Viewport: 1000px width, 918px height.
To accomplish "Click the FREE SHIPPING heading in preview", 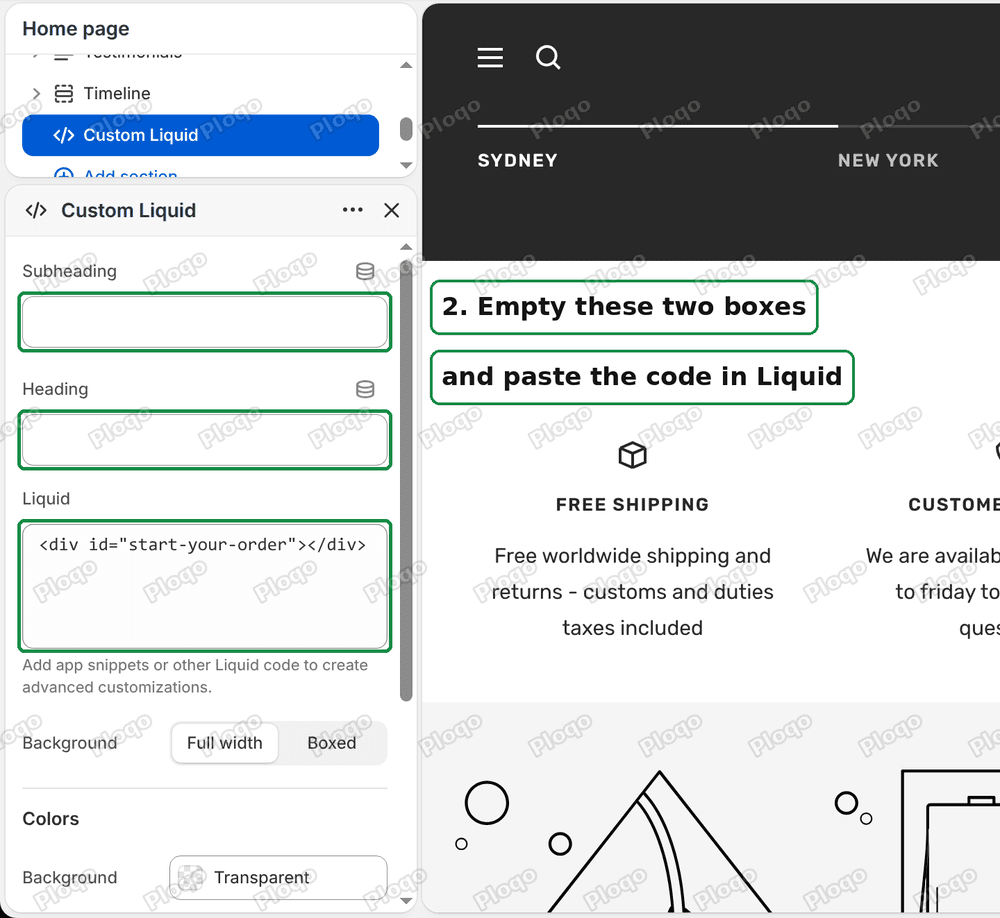I will pos(632,505).
